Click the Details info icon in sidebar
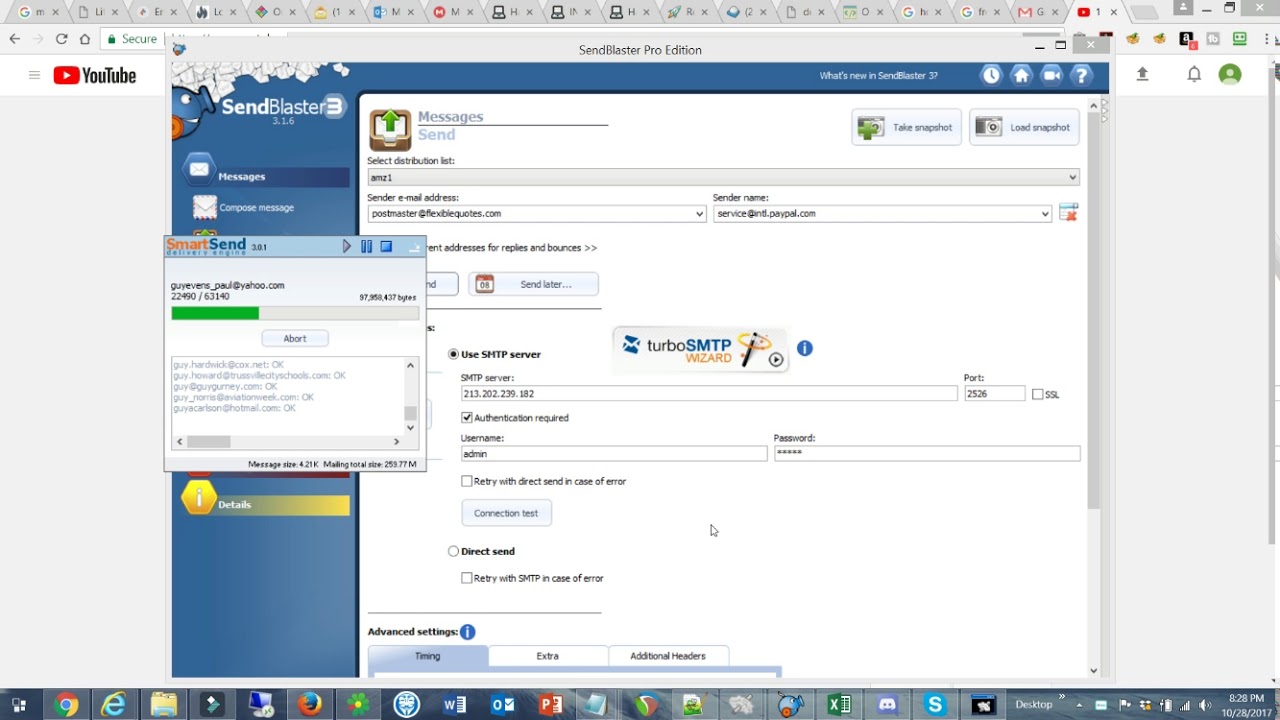The width and height of the screenshot is (1280, 720). (x=199, y=496)
